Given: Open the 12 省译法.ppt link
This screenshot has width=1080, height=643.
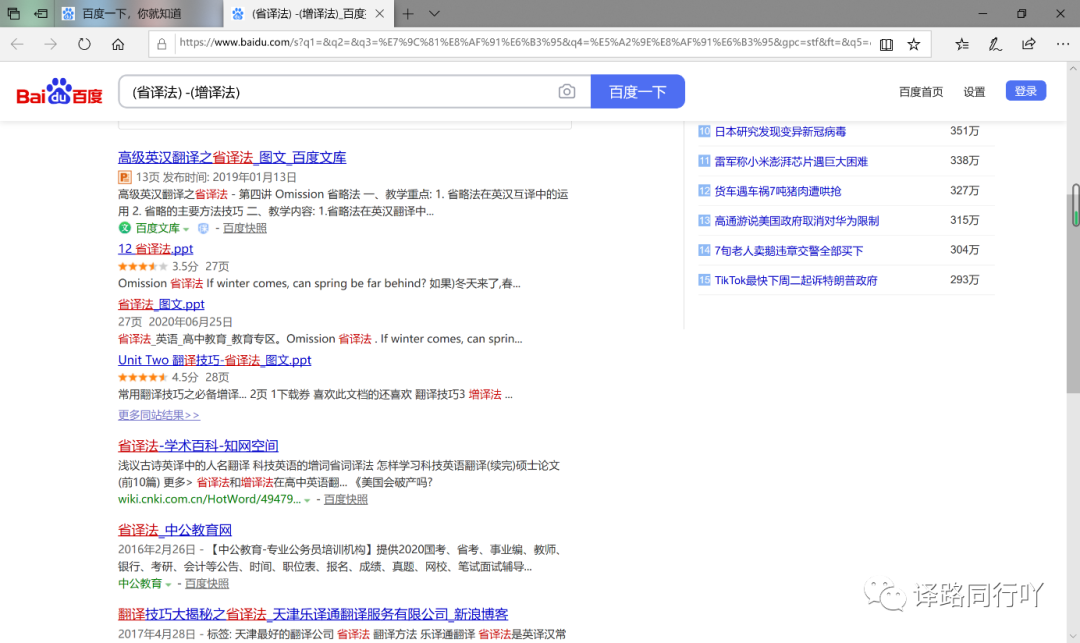Looking at the screenshot, I should pyautogui.click(x=155, y=249).
